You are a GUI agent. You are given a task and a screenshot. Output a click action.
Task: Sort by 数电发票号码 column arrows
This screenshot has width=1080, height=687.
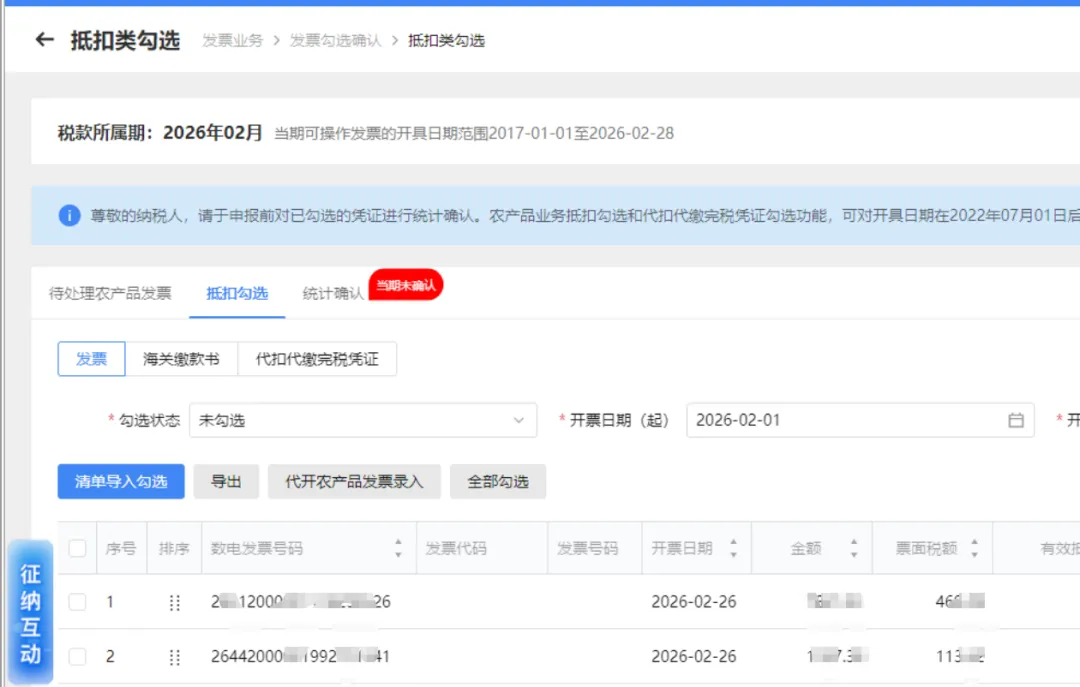coord(398,548)
